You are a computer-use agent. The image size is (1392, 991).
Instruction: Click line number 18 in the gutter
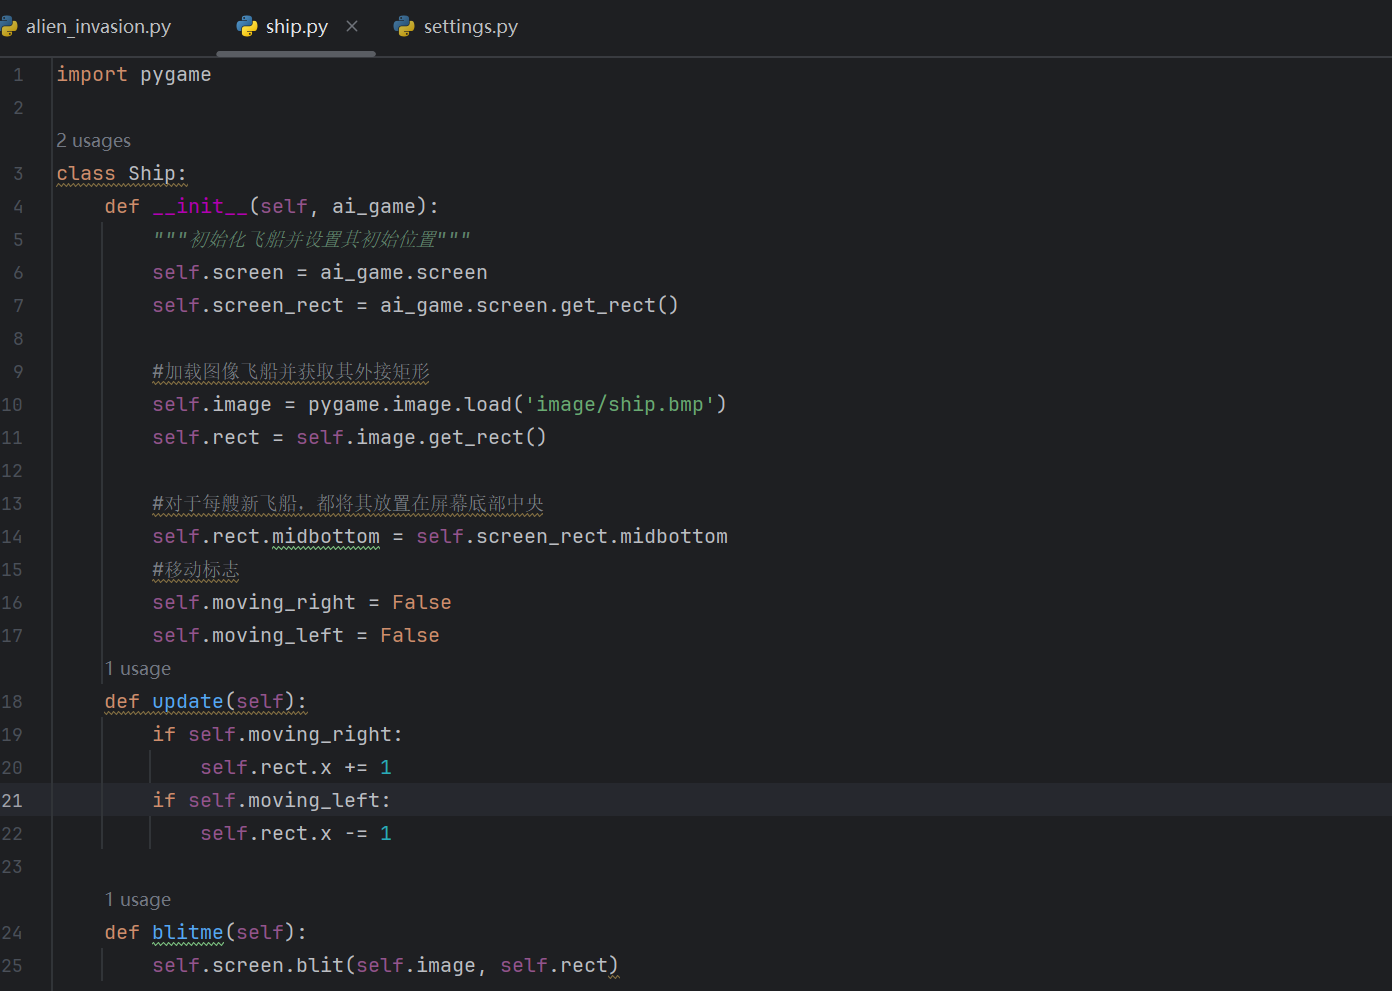click(12, 702)
